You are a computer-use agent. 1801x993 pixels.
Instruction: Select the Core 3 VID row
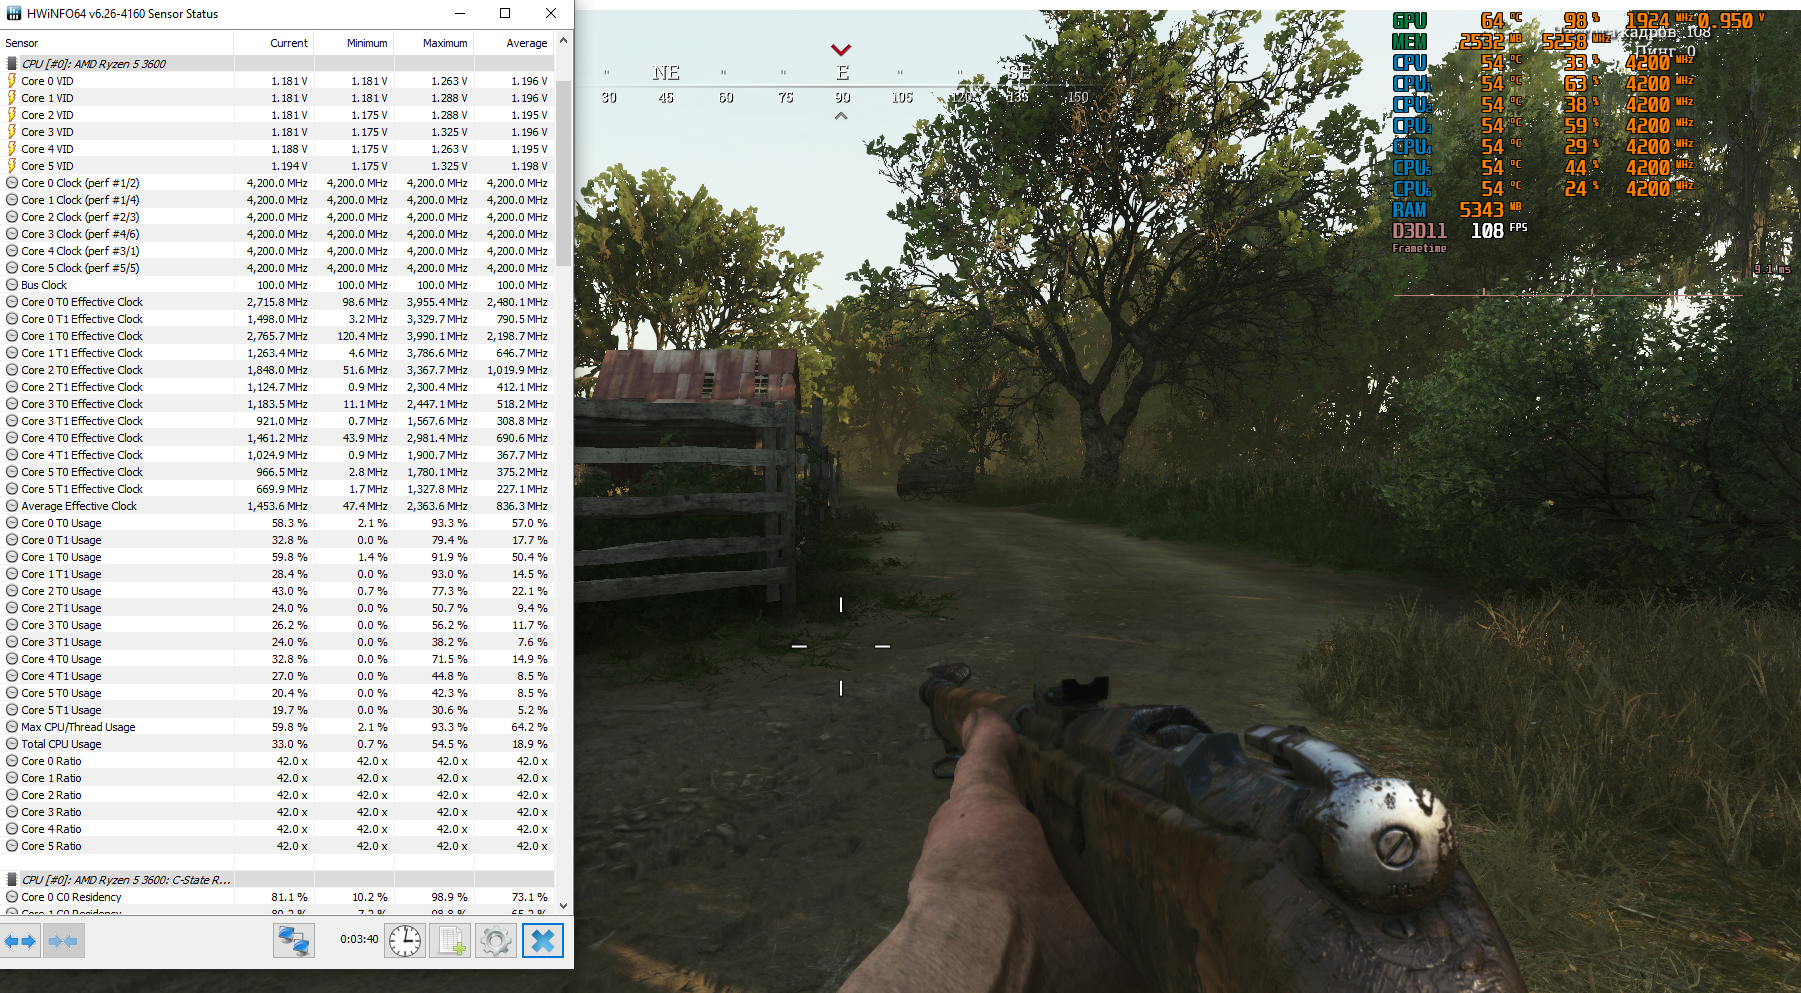[278, 132]
